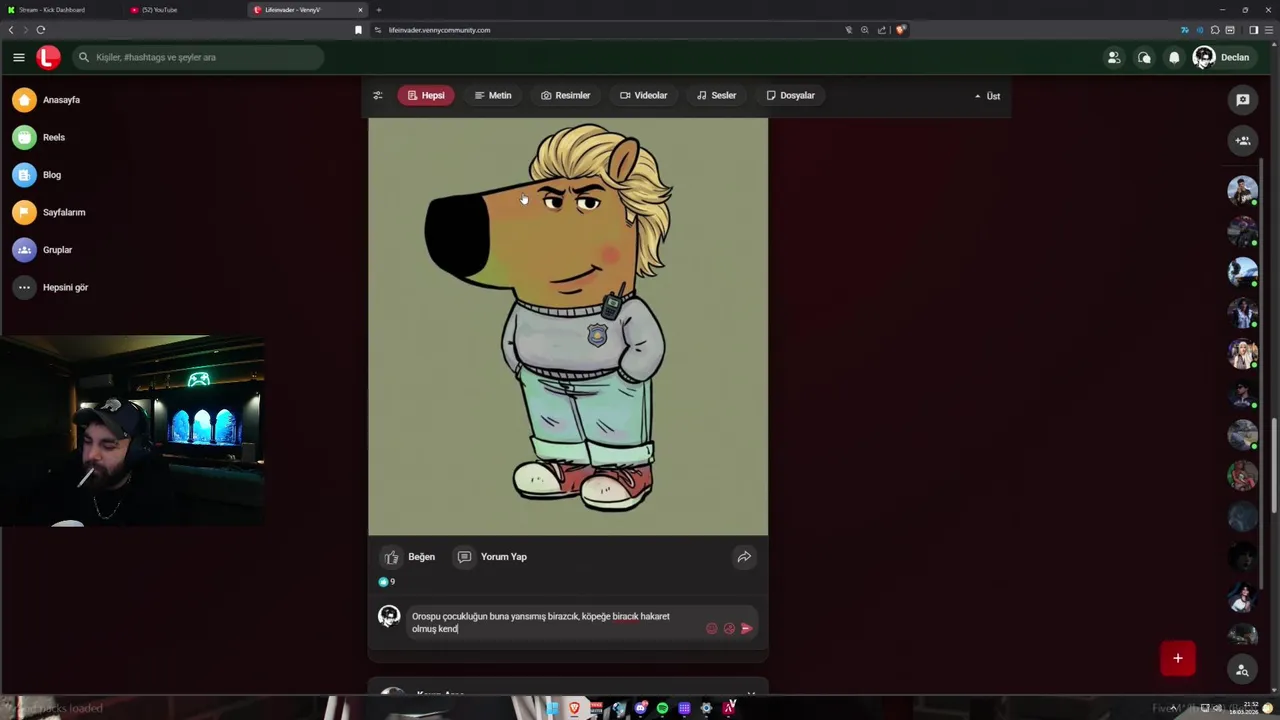View the 9 likes reaction count
Image resolution: width=1280 pixels, height=720 pixels.
386,582
